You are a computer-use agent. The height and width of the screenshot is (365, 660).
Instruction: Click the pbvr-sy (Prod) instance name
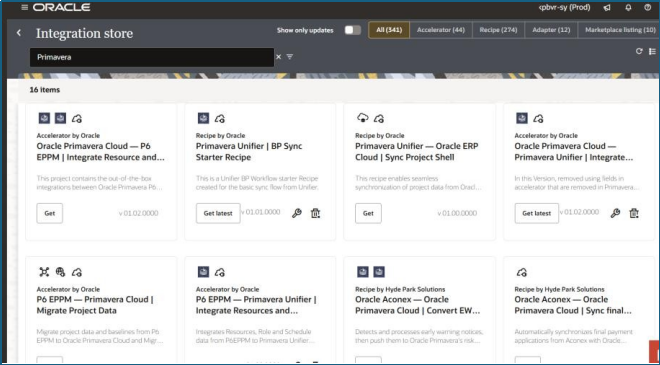point(564,8)
